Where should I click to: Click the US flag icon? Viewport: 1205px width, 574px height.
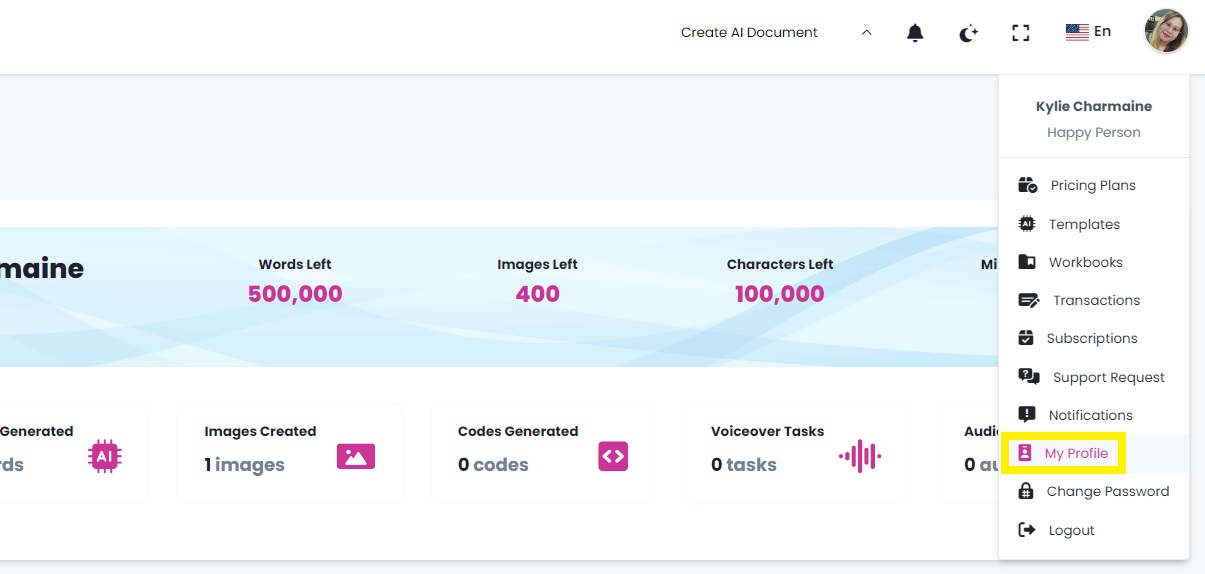pos(1077,32)
